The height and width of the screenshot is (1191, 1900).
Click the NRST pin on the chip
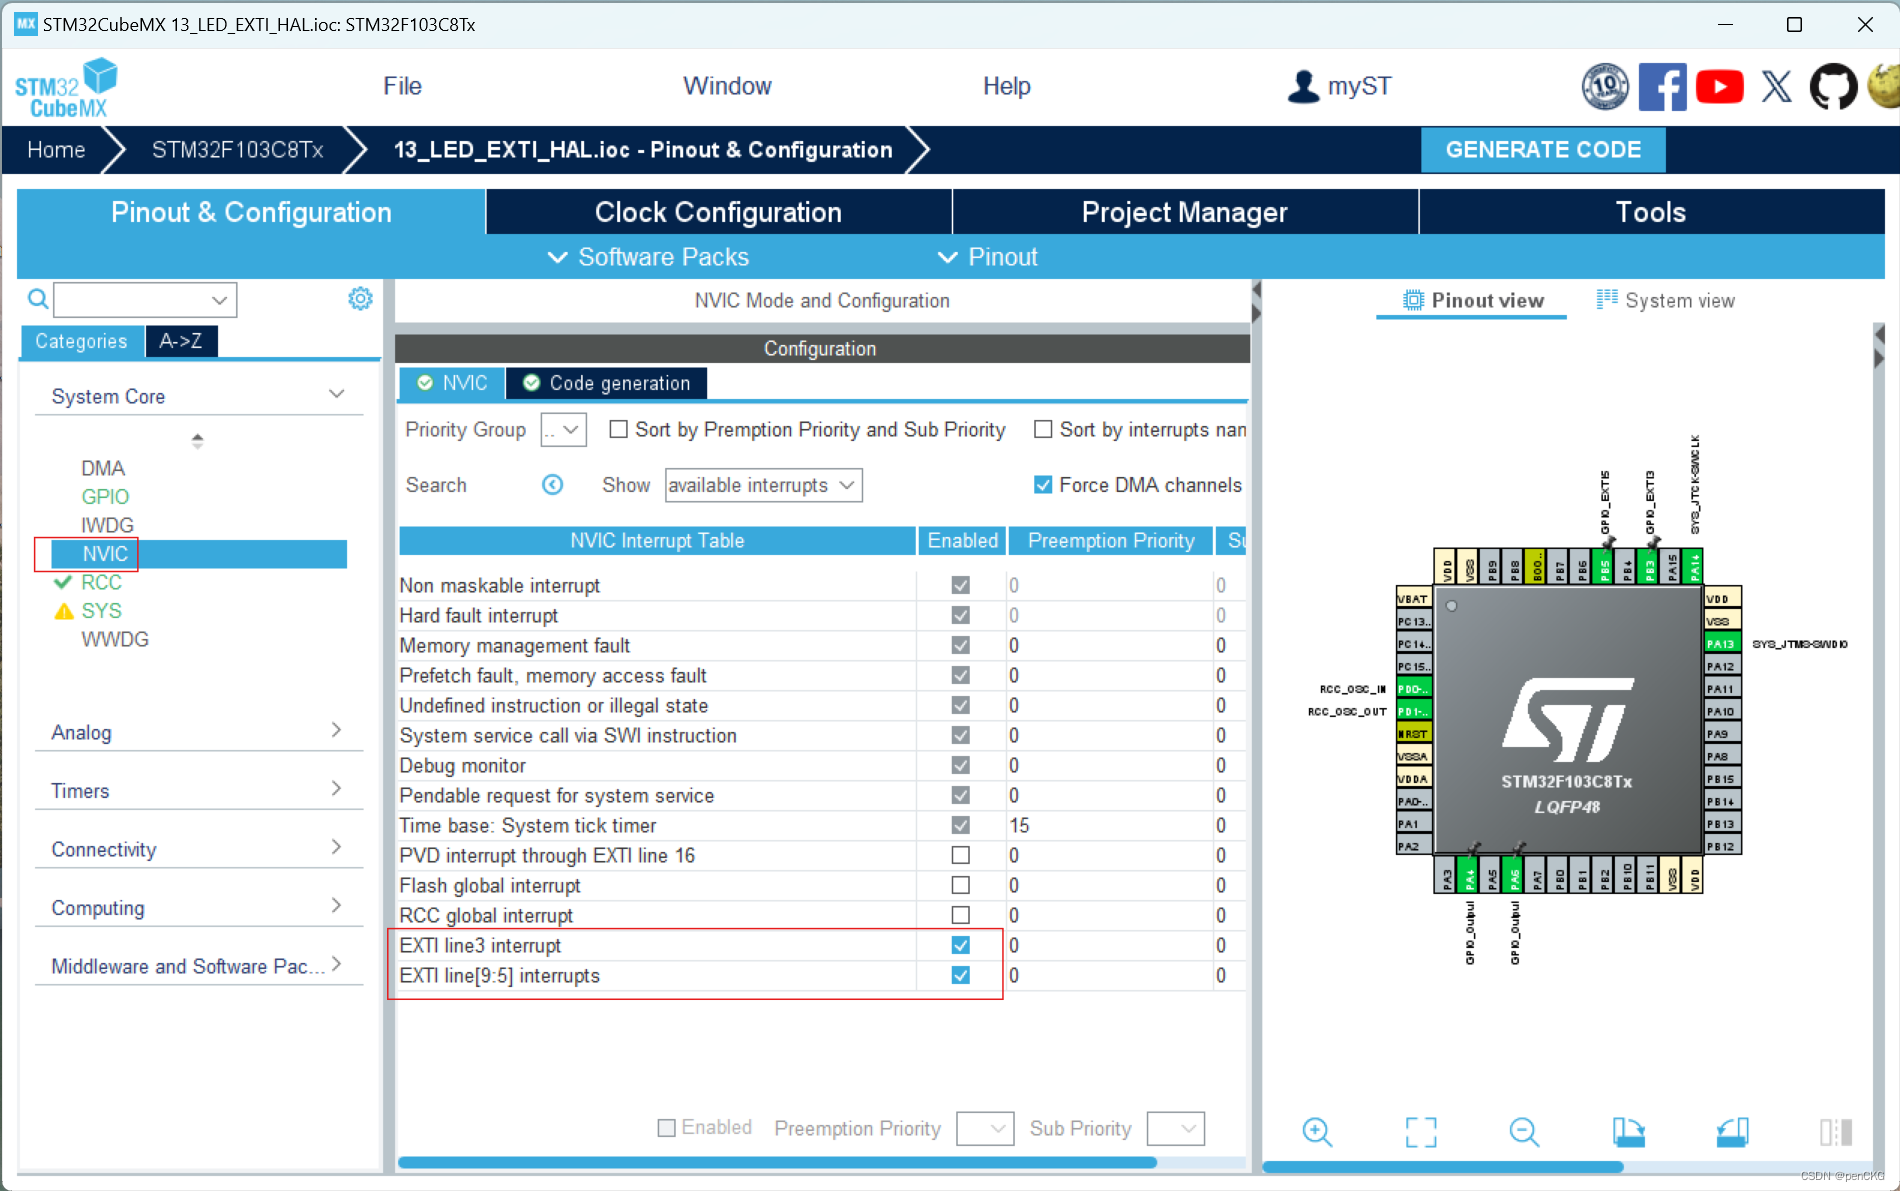1414,734
